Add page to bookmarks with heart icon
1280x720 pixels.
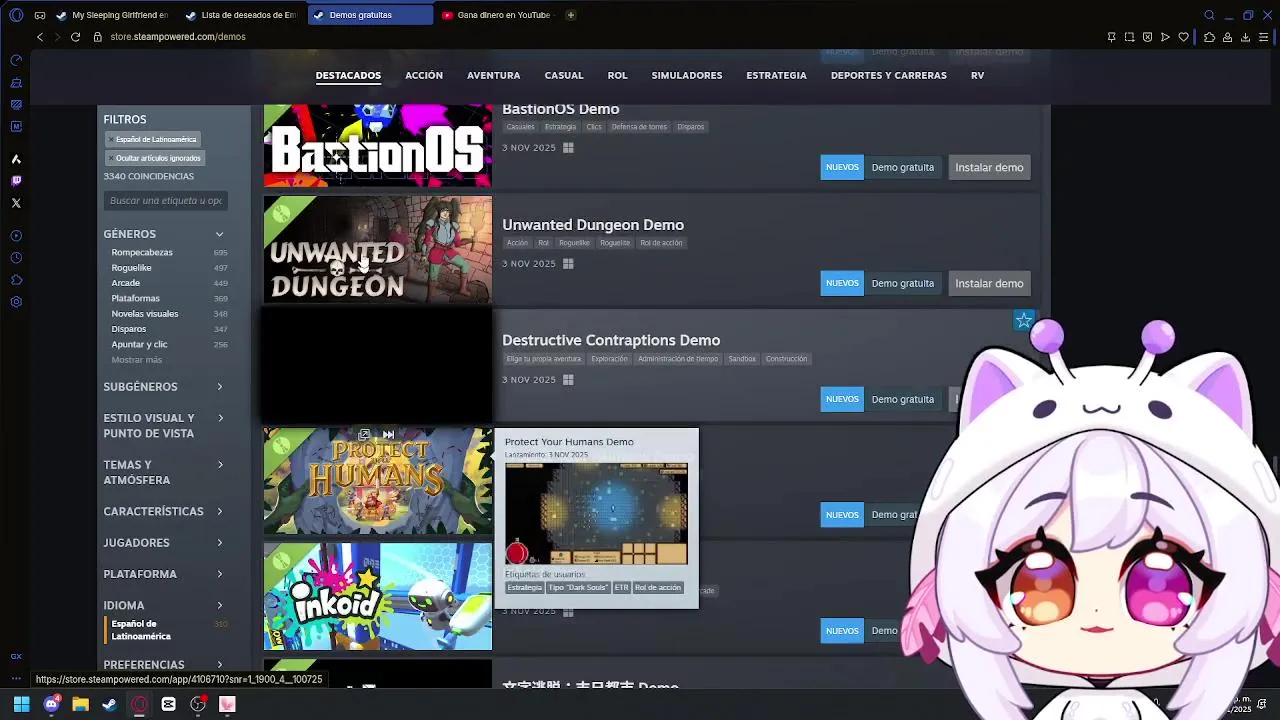click(x=1183, y=37)
